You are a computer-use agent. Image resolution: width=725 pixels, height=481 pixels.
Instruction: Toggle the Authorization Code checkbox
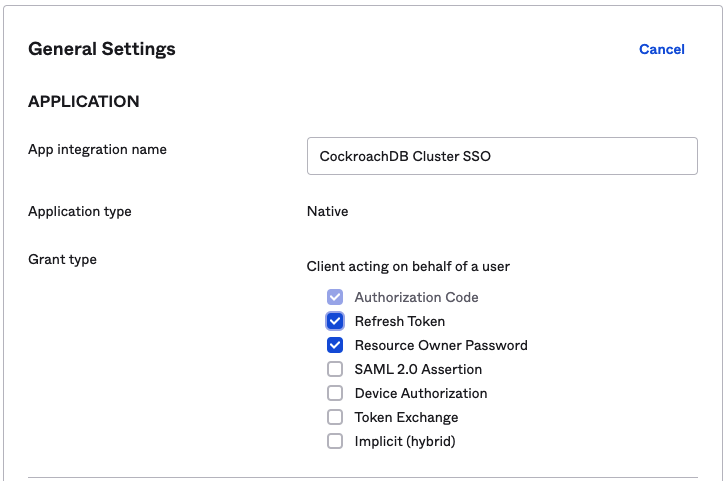click(x=335, y=297)
